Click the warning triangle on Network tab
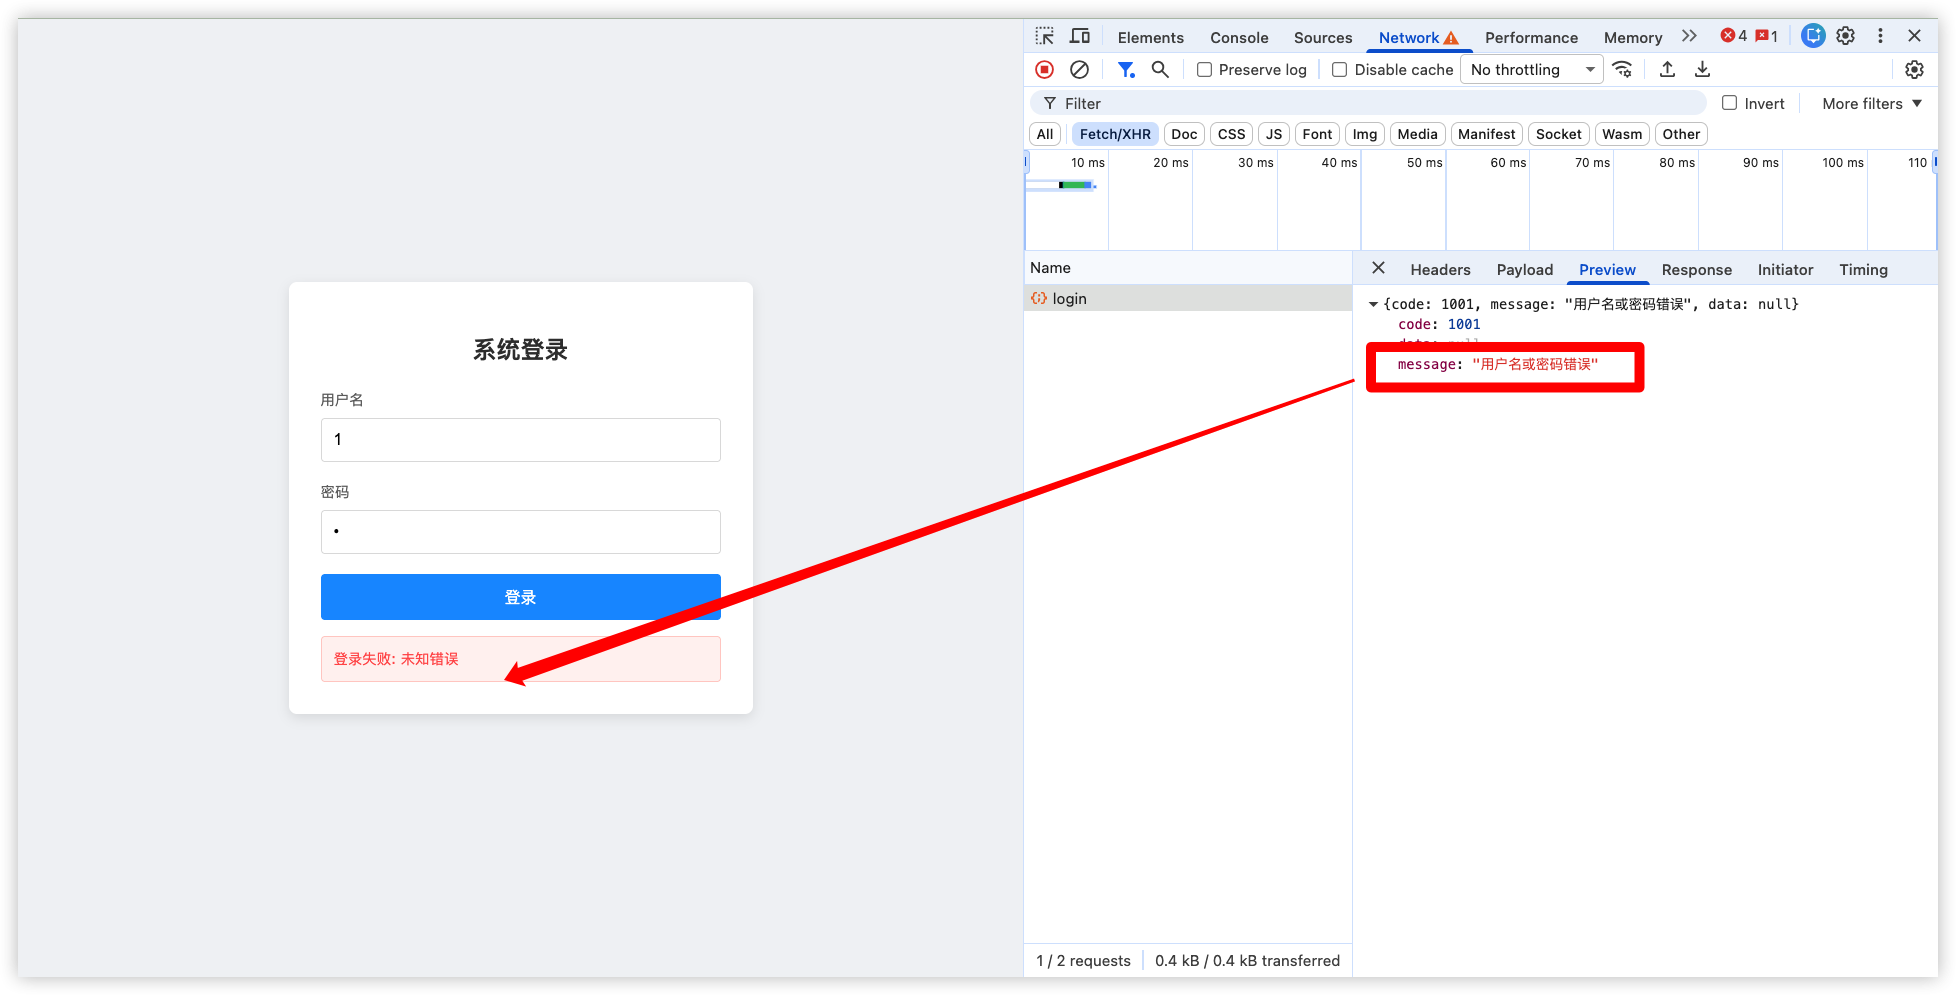The height and width of the screenshot is (995, 1956). [1451, 38]
